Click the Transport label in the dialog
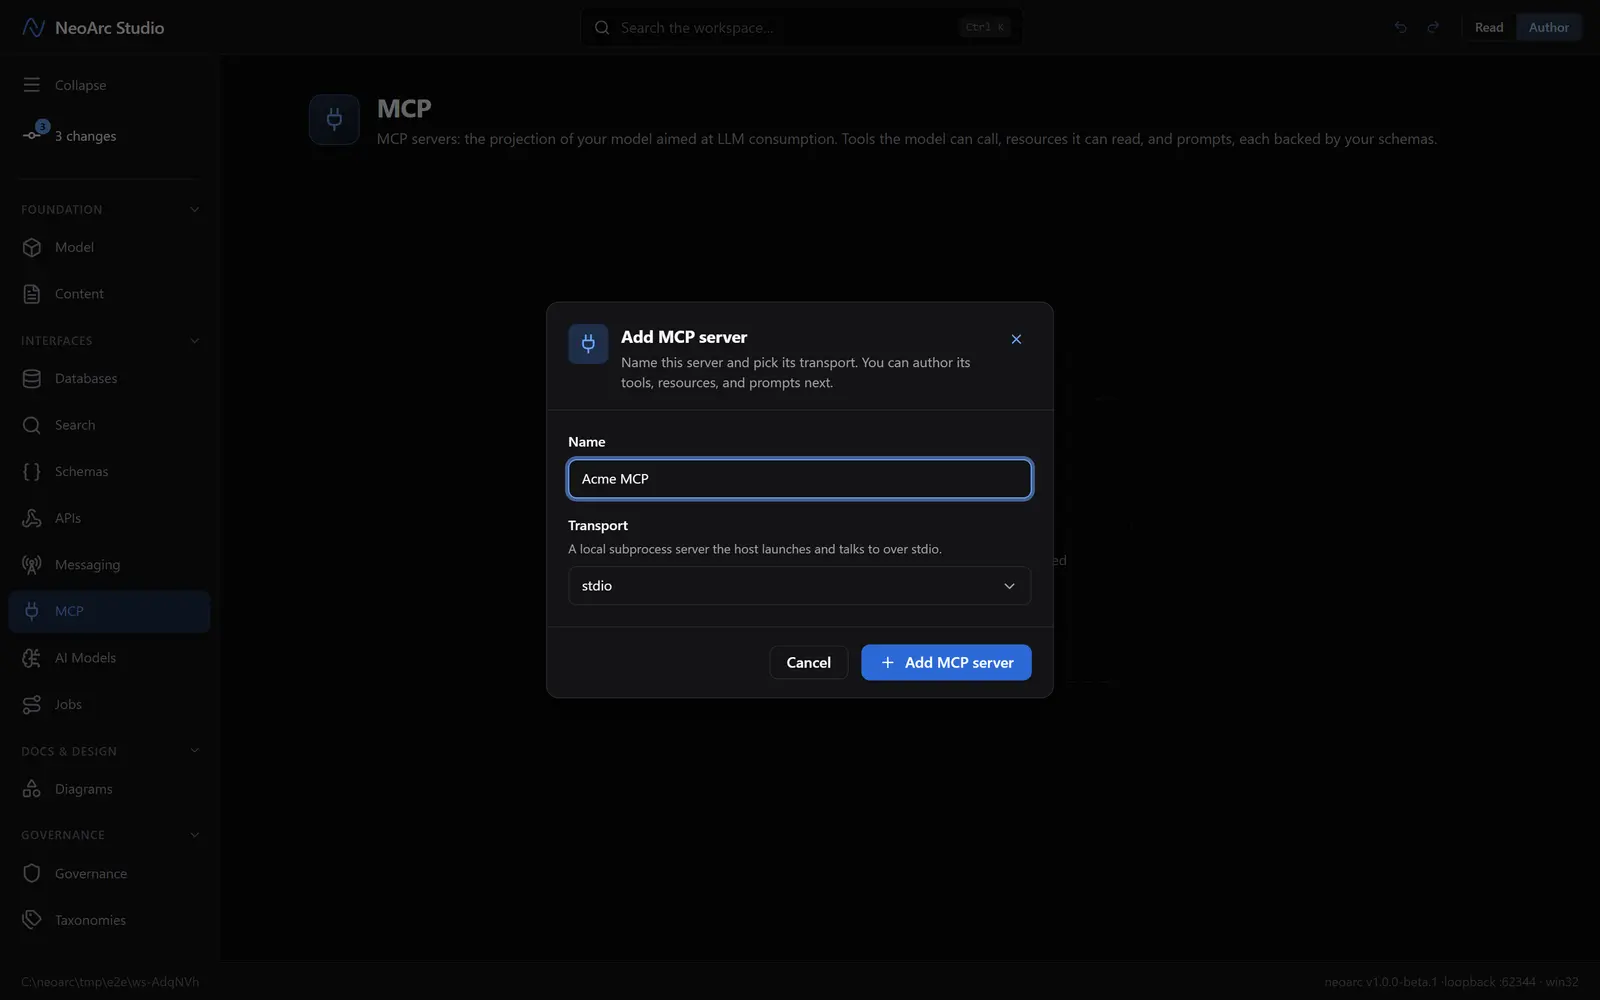The image size is (1600, 1000). pos(598,525)
